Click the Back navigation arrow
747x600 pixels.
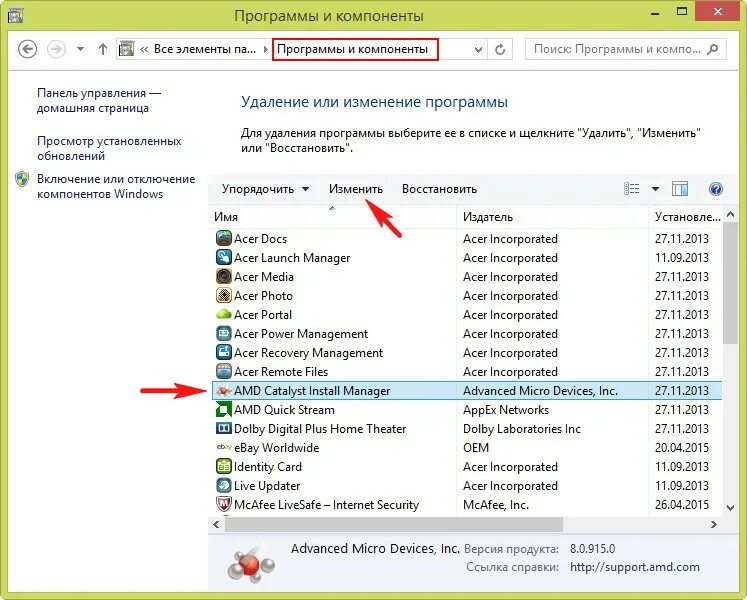point(27,49)
